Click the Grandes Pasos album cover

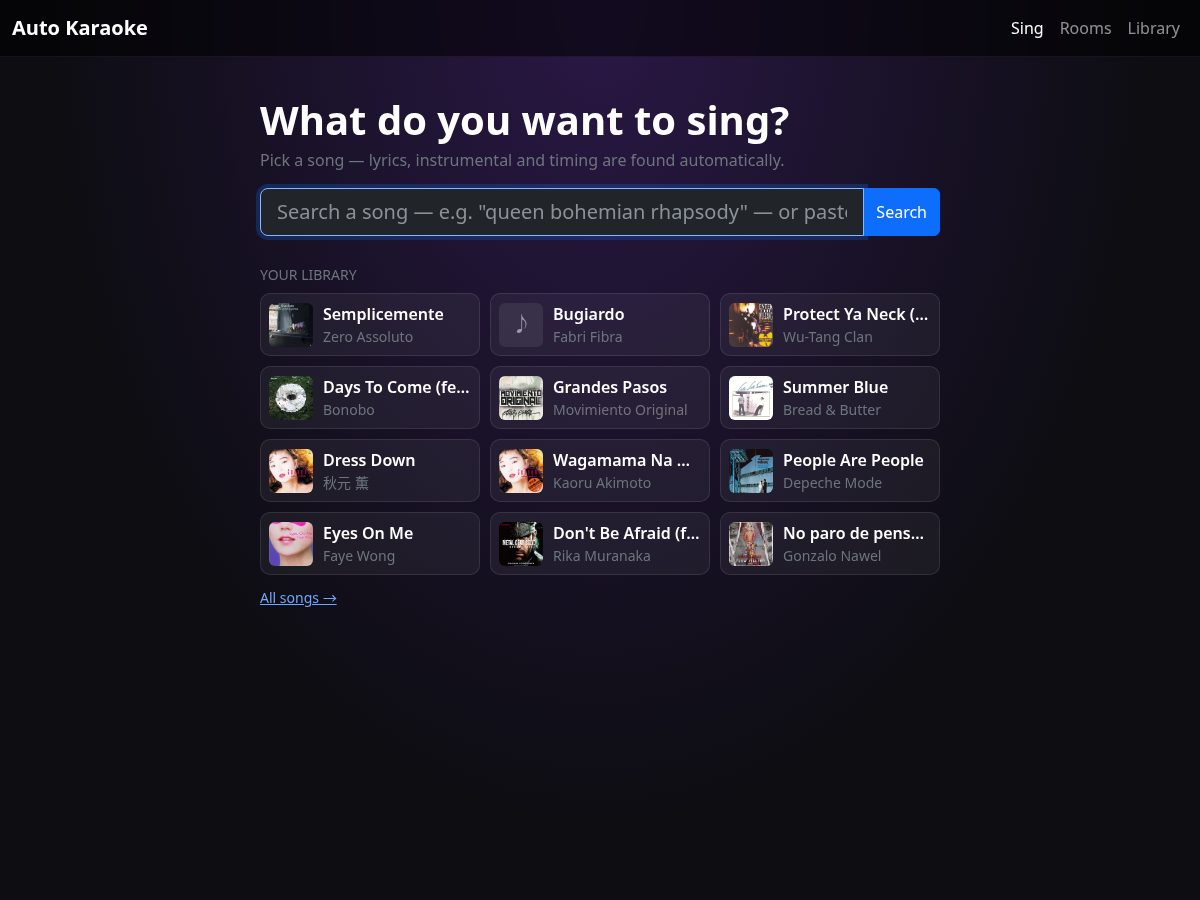pos(521,398)
